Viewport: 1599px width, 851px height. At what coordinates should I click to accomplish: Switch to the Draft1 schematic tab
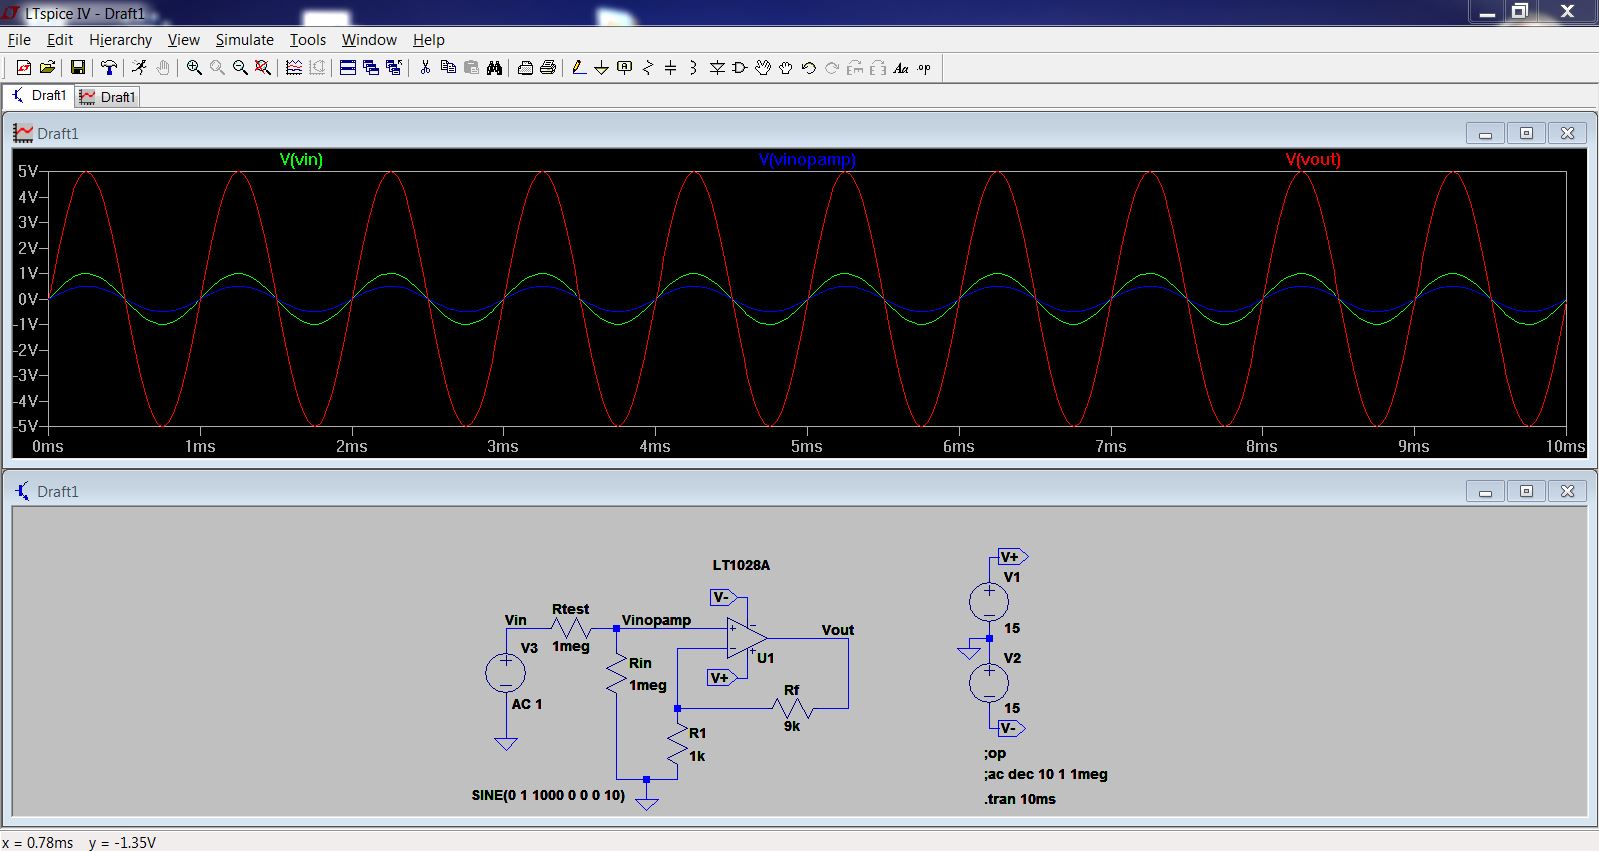[38, 96]
